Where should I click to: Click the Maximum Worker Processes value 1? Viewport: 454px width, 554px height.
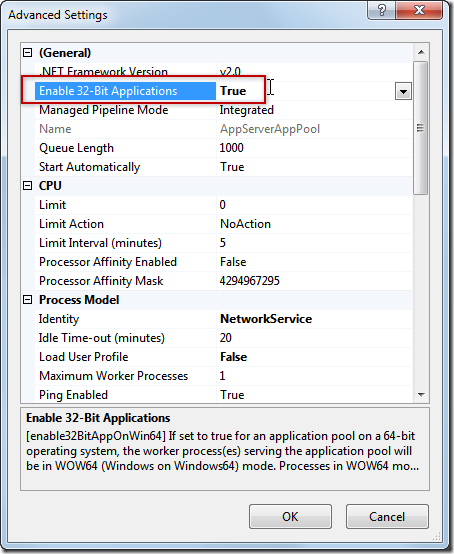[x=223, y=376]
